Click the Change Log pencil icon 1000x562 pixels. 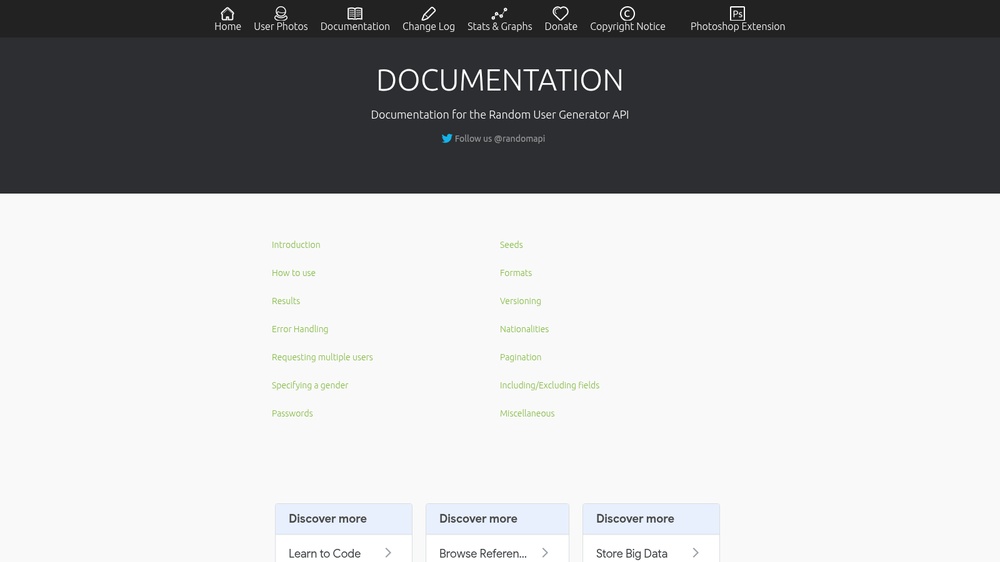pos(429,13)
